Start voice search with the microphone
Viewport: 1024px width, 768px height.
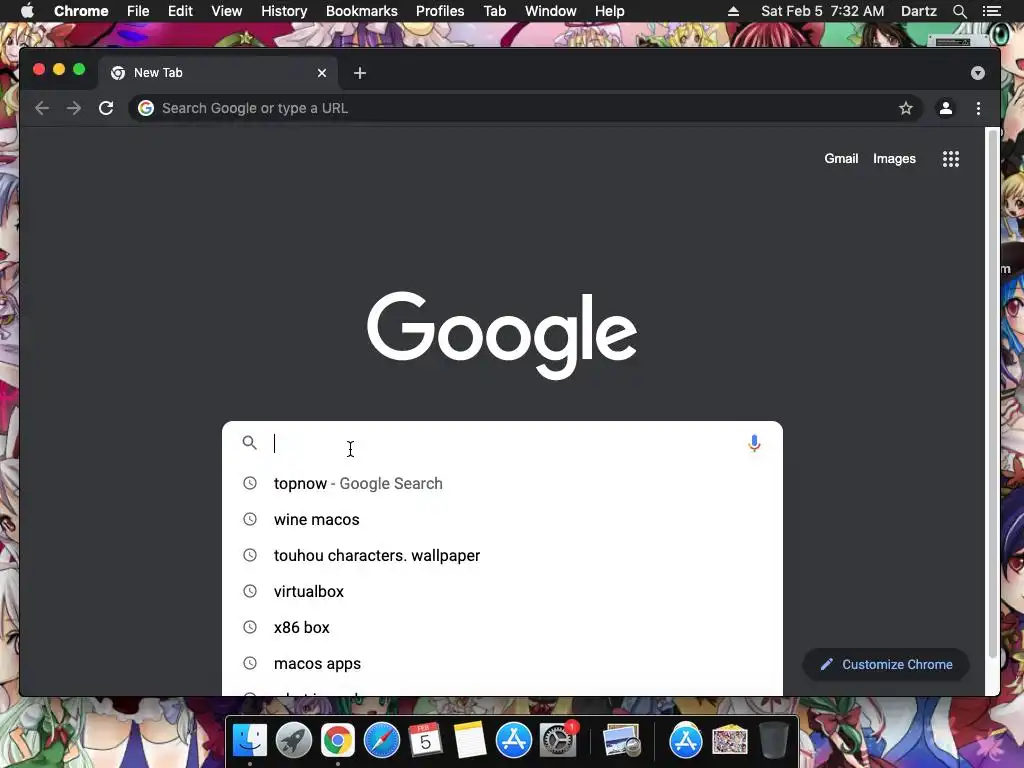click(754, 443)
